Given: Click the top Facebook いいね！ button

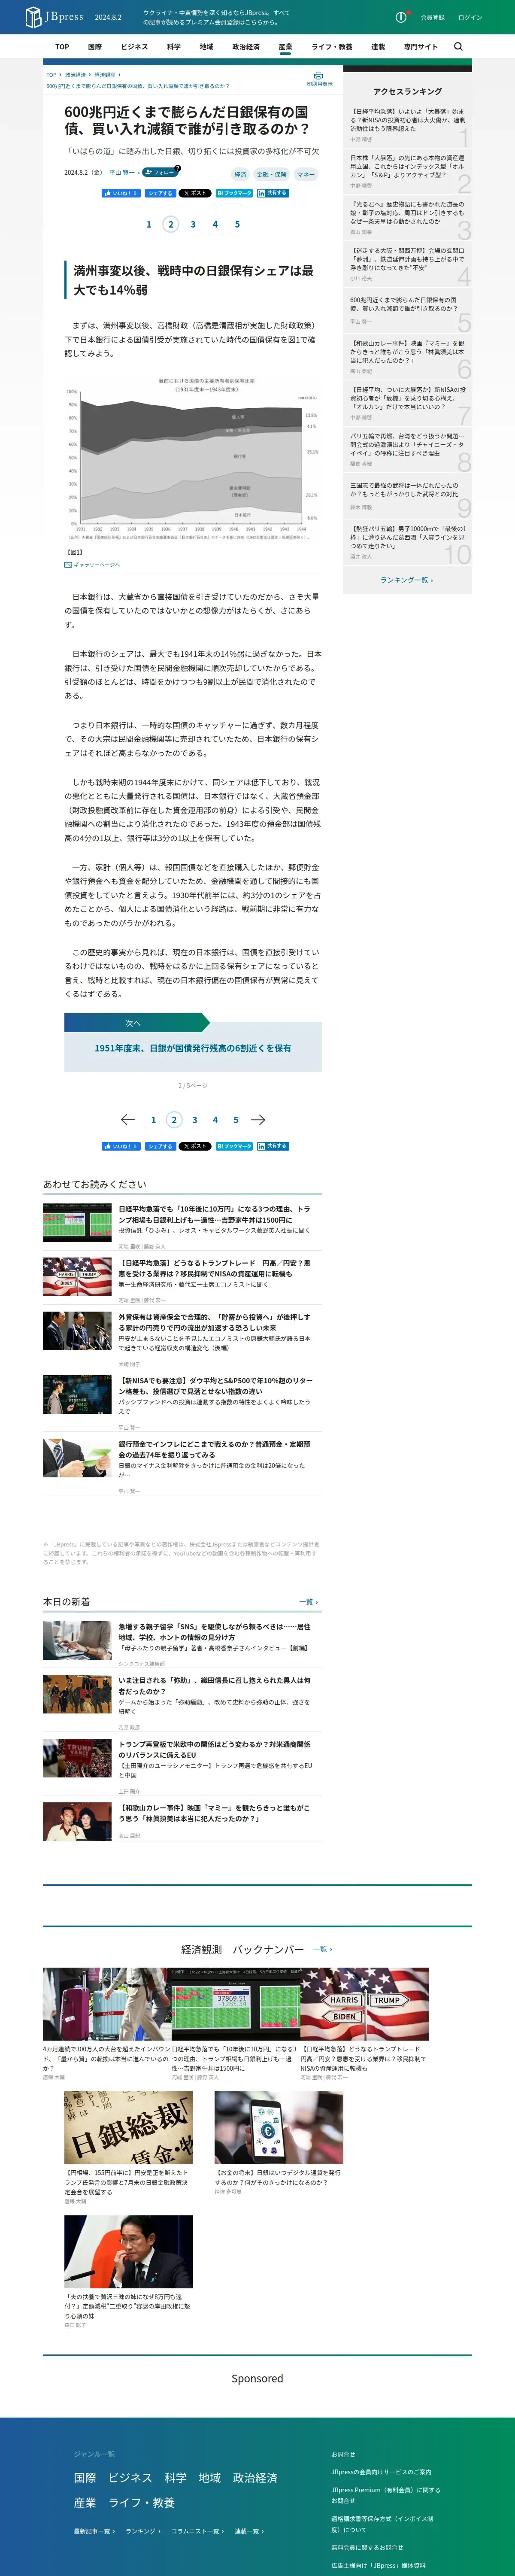Looking at the screenshot, I should click(x=121, y=193).
